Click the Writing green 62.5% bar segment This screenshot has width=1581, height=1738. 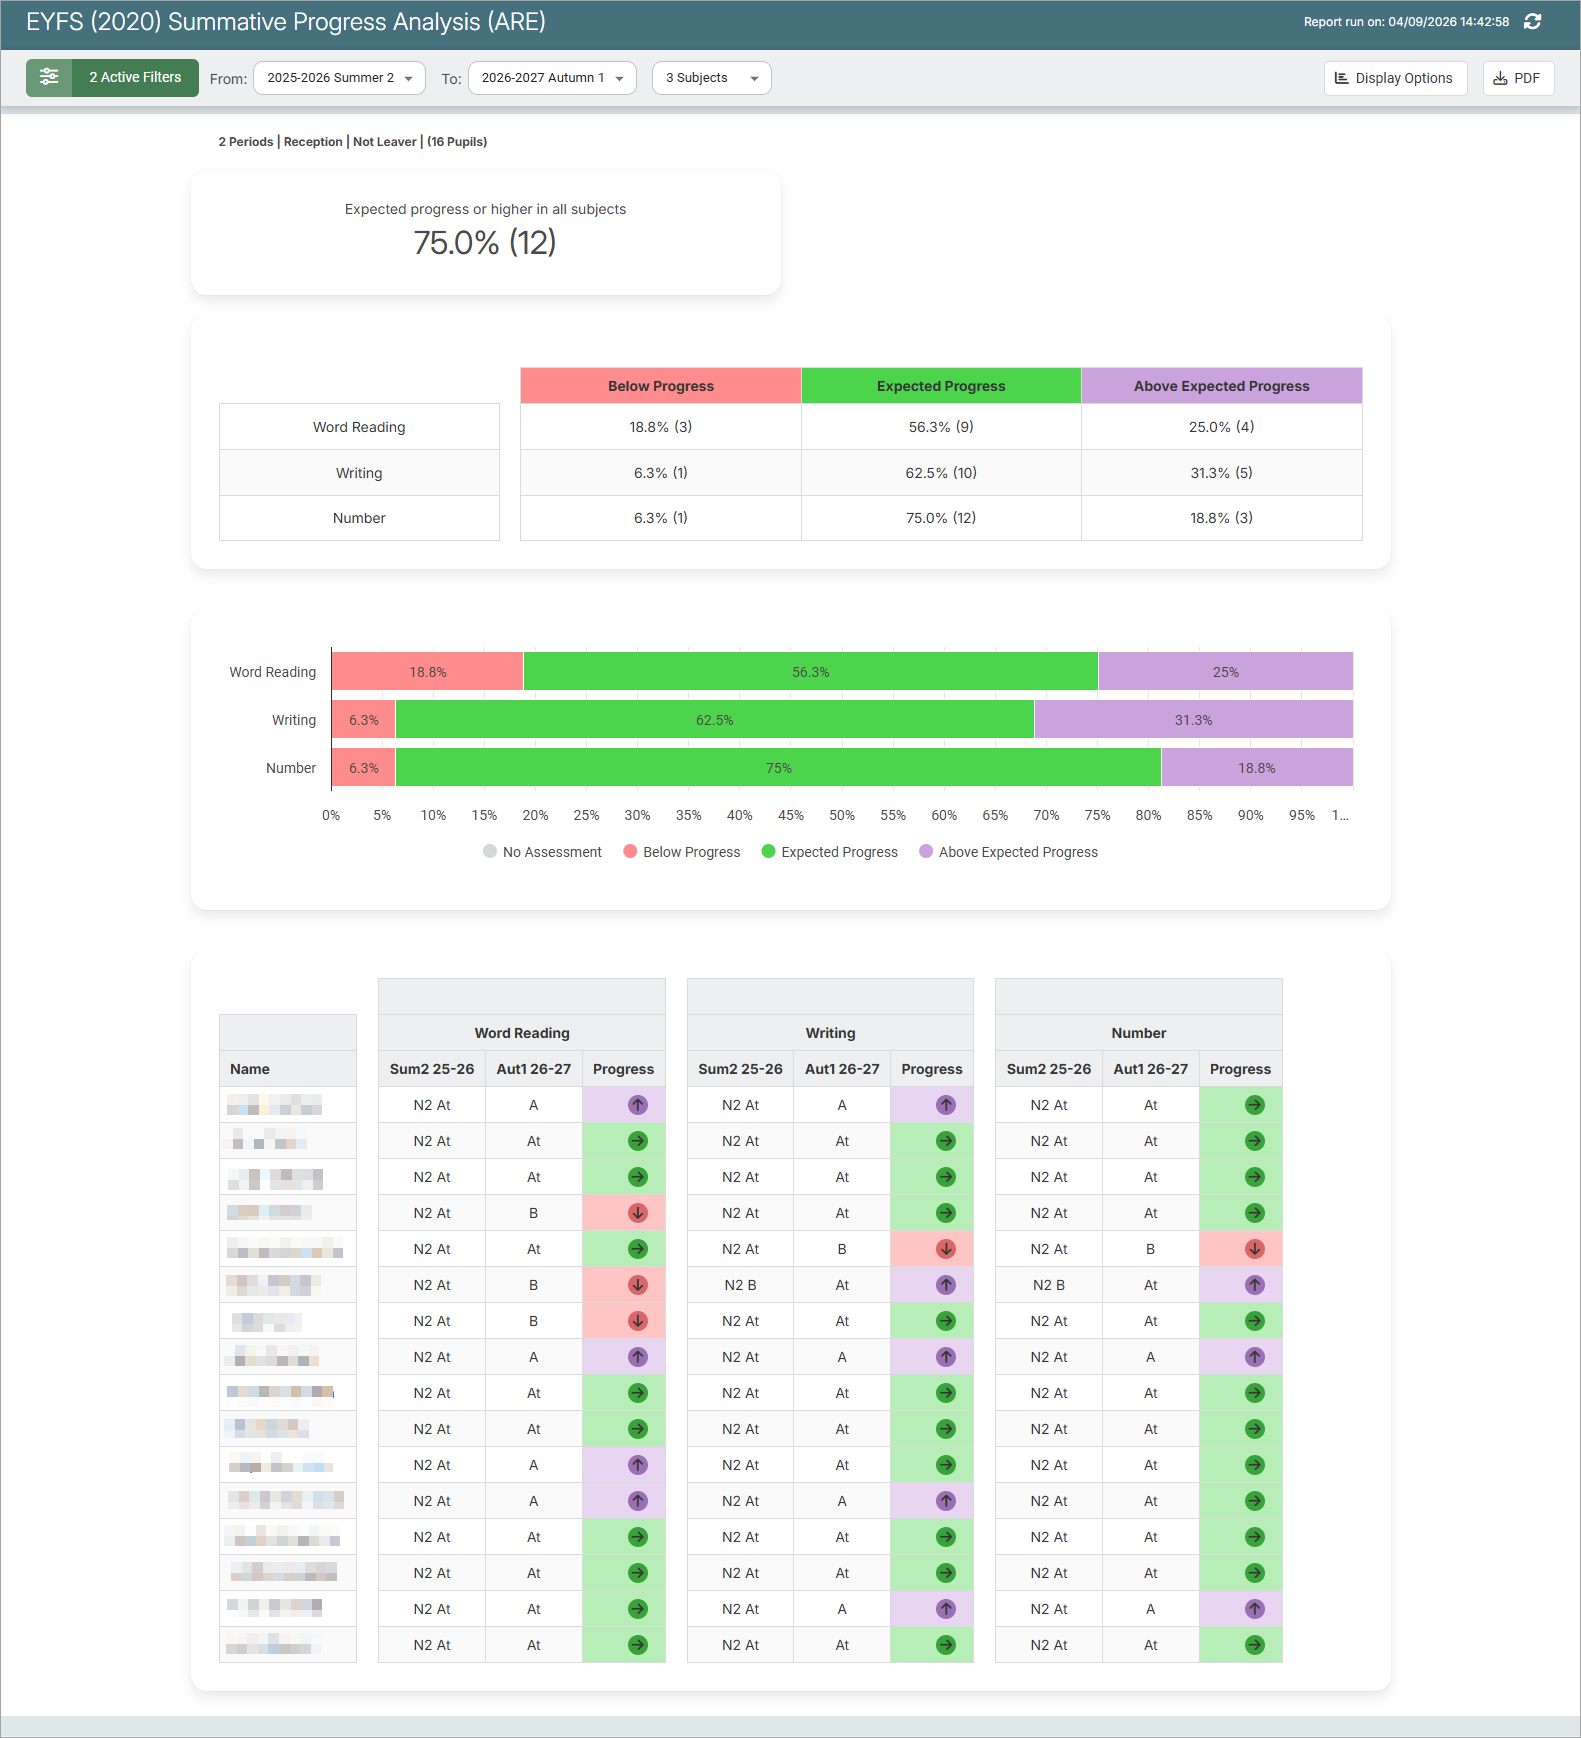pyautogui.click(x=715, y=720)
